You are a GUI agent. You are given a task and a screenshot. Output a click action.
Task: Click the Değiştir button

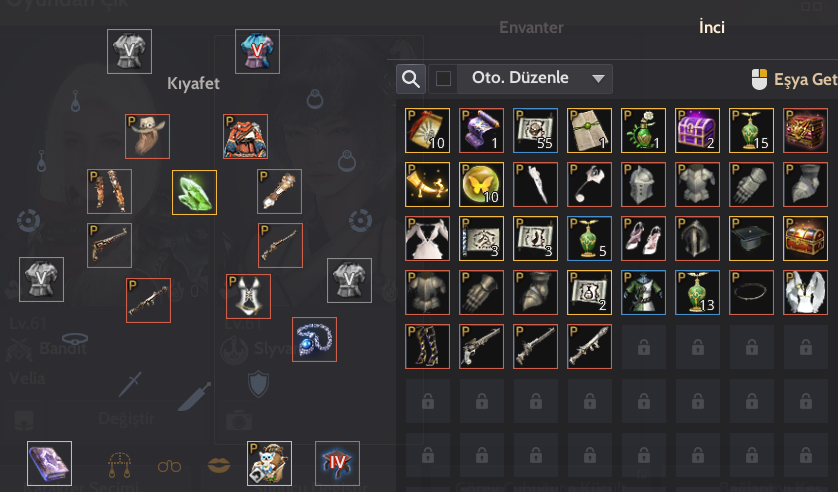[126, 418]
